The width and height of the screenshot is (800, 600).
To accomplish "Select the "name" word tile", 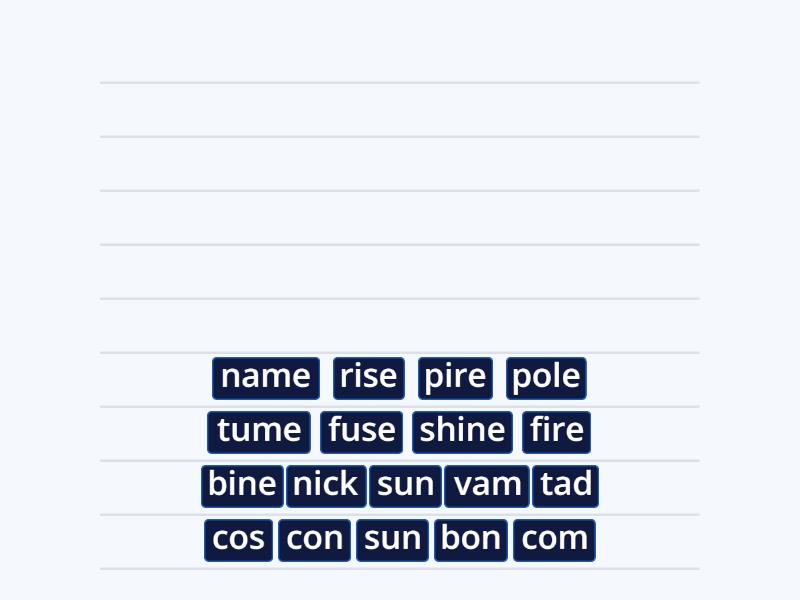I will pyautogui.click(x=265, y=377).
